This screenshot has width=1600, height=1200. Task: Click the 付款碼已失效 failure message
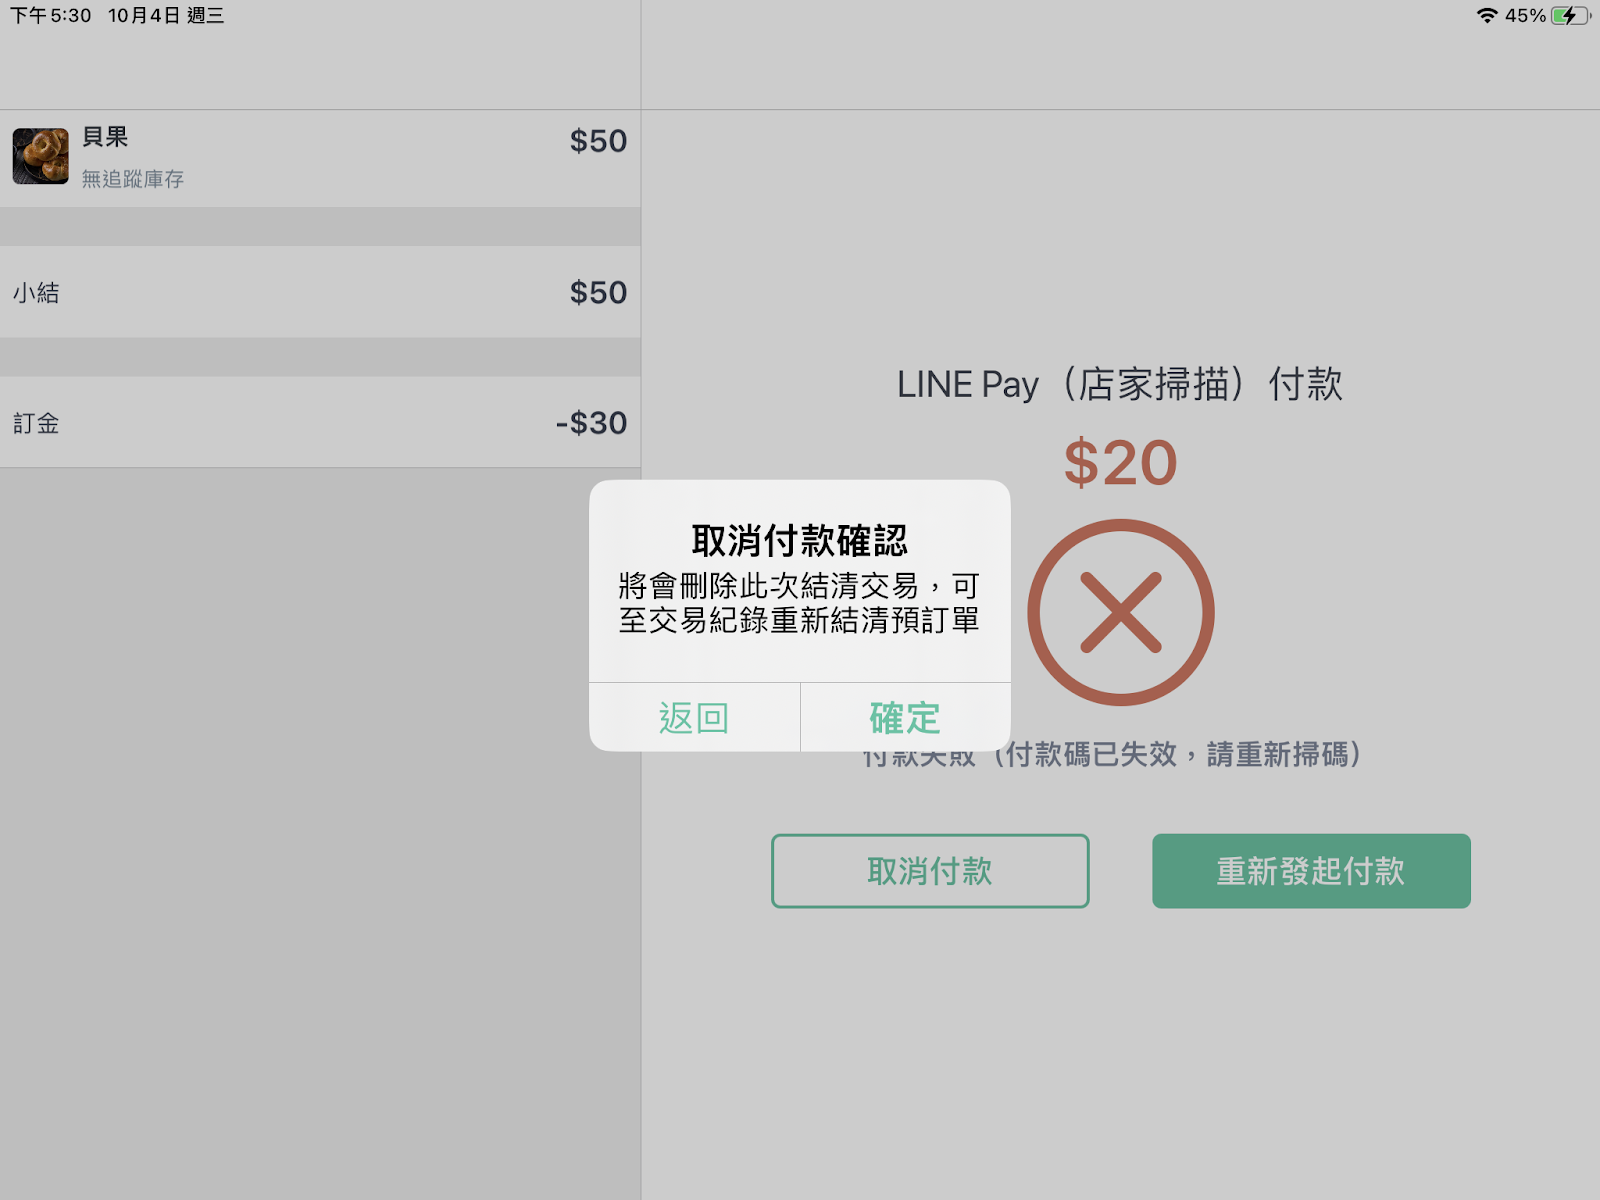(1111, 754)
